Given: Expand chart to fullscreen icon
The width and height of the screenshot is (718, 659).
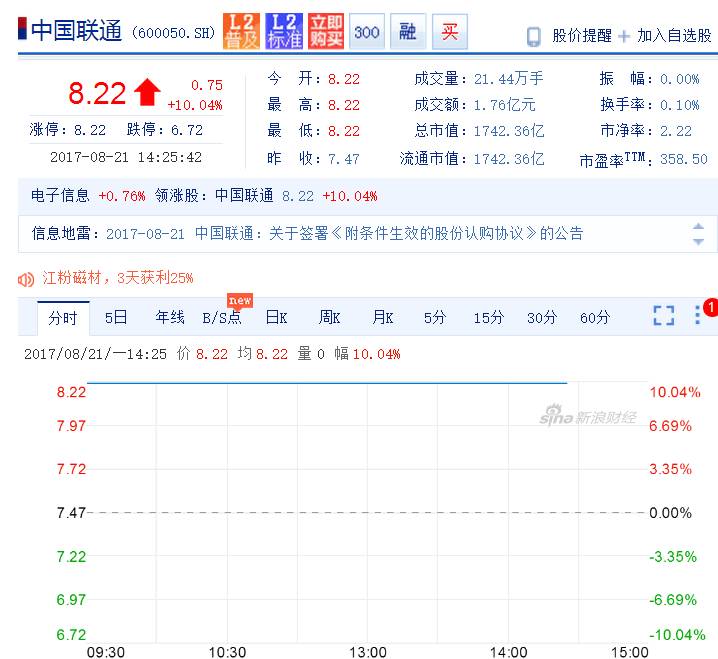Looking at the screenshot, I should pos(664,315).
